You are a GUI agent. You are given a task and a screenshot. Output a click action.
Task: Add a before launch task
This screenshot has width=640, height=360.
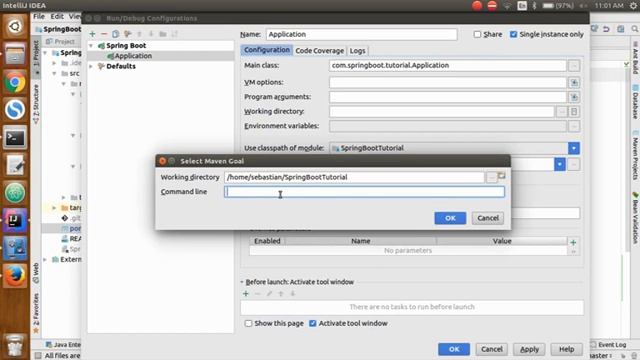[x=246, y=293]
